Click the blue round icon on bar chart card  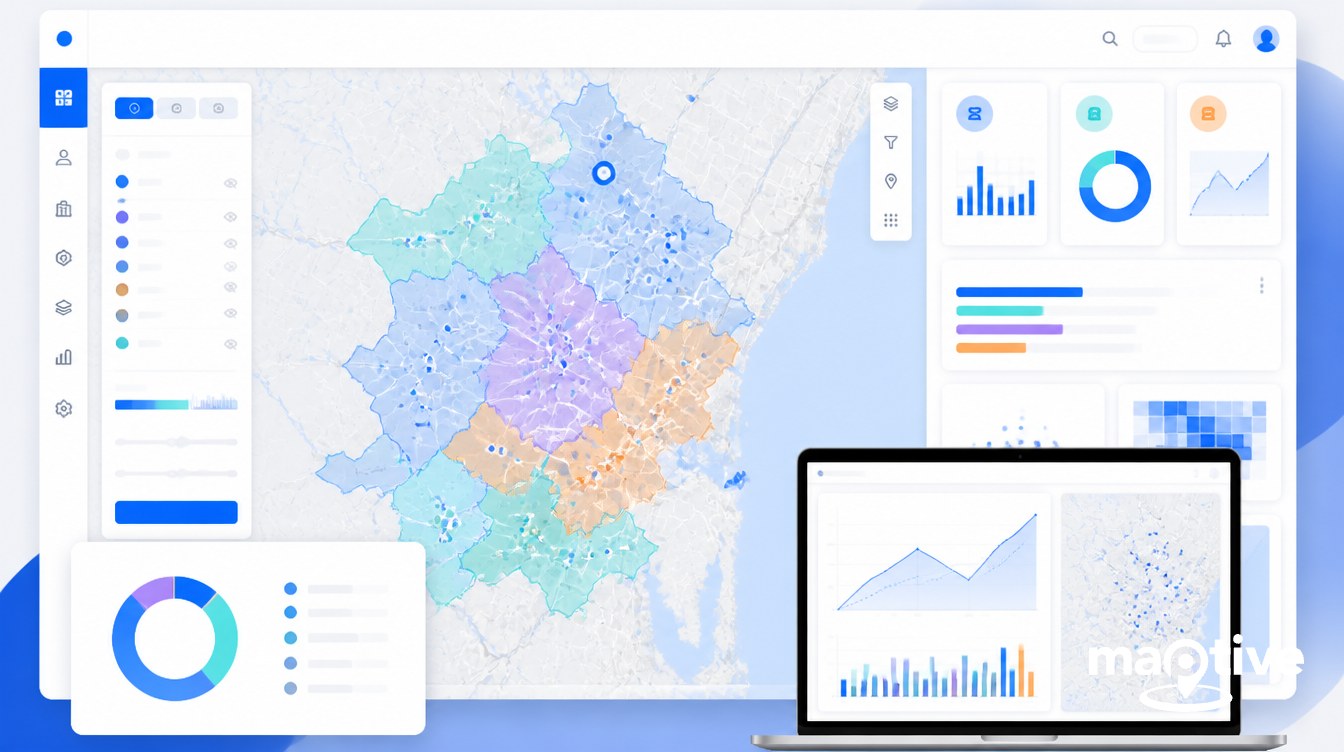click(974, 114)
